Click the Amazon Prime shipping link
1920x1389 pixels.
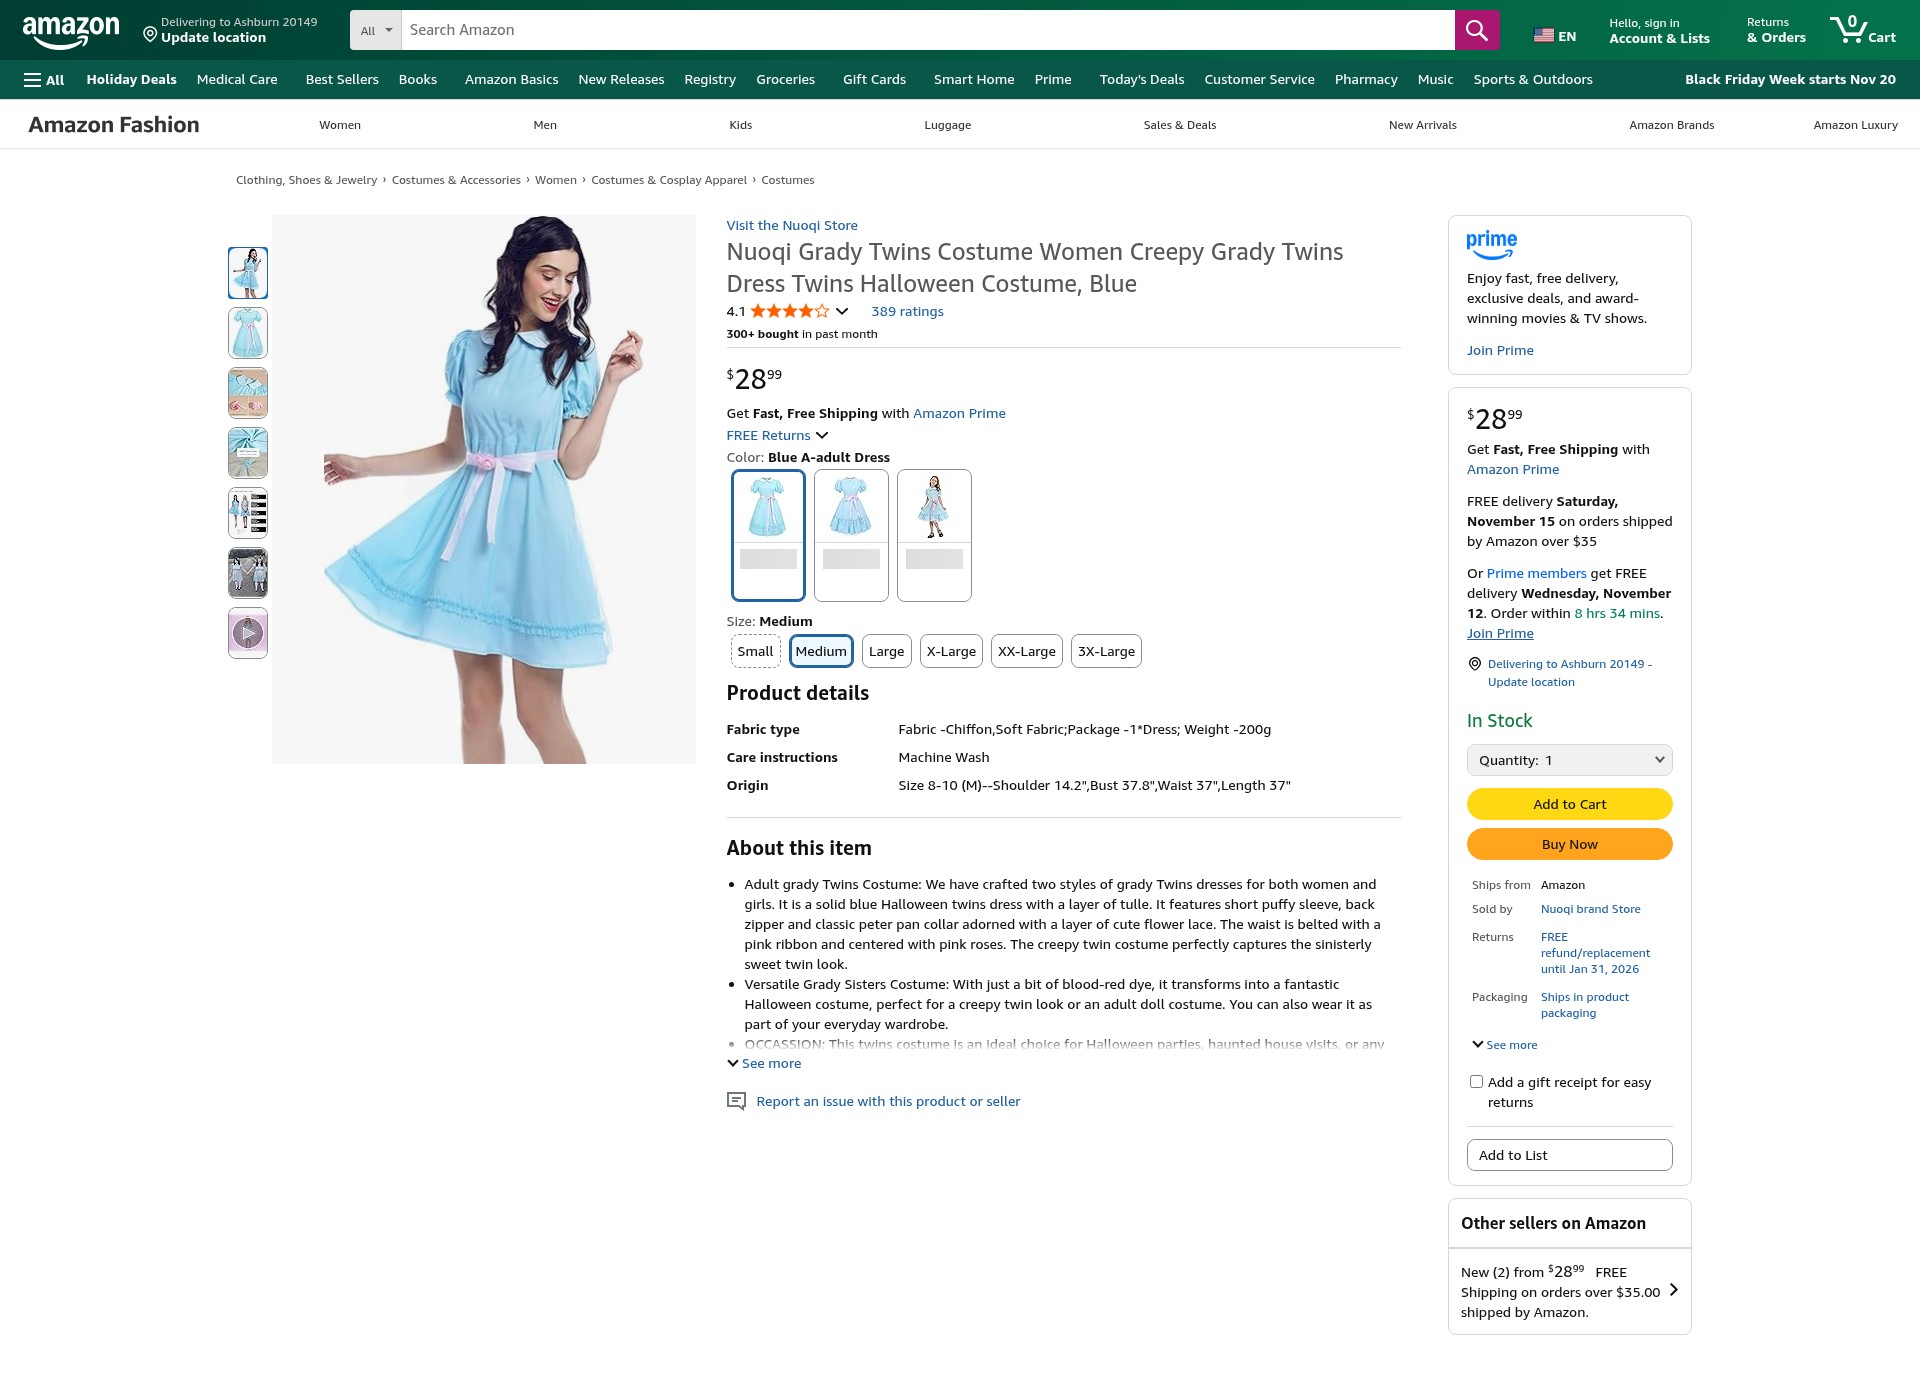959,414
